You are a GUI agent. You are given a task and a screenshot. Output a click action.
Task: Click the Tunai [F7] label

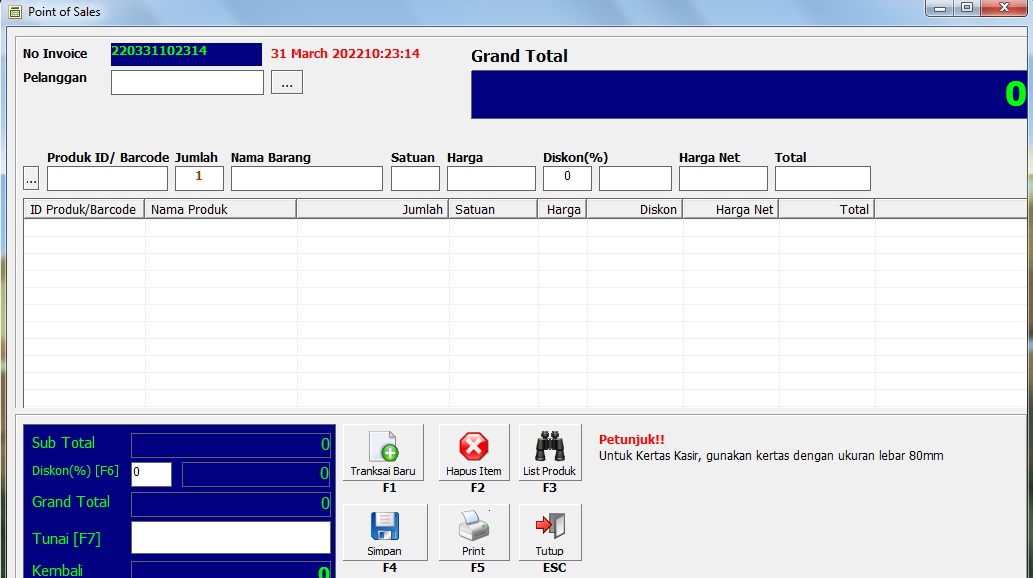[67, 539]
